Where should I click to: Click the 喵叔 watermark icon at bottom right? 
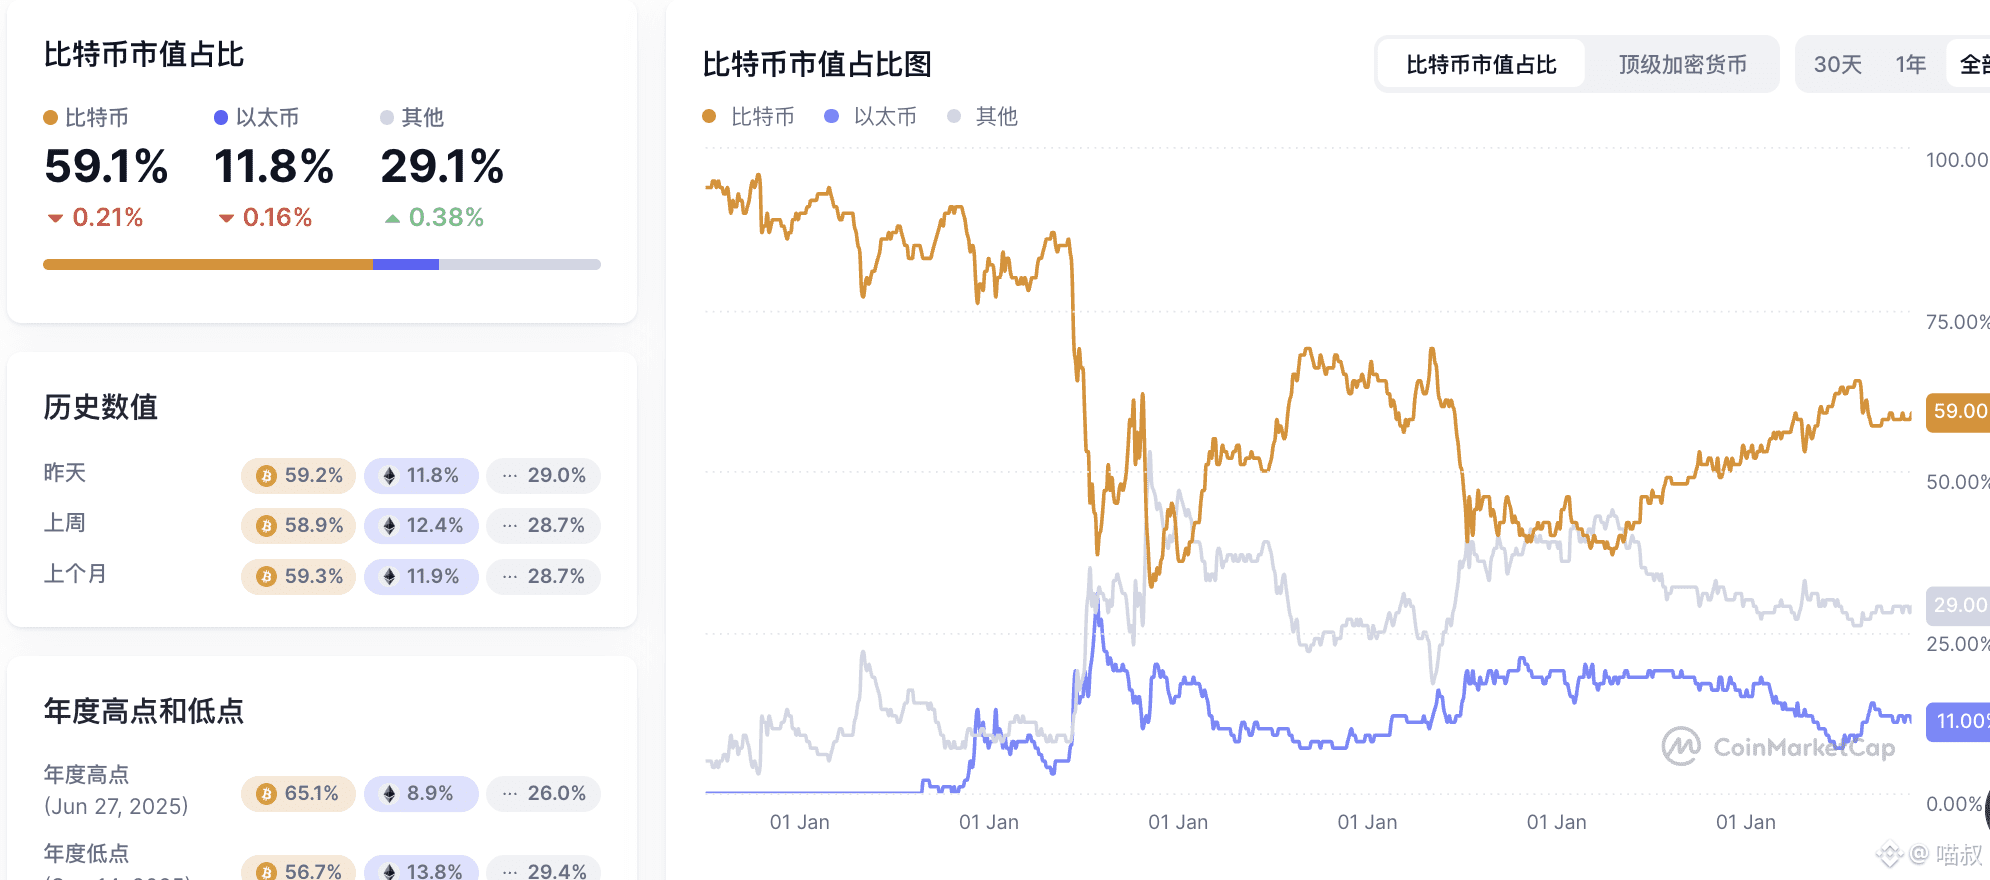[x=1888, y=855]
